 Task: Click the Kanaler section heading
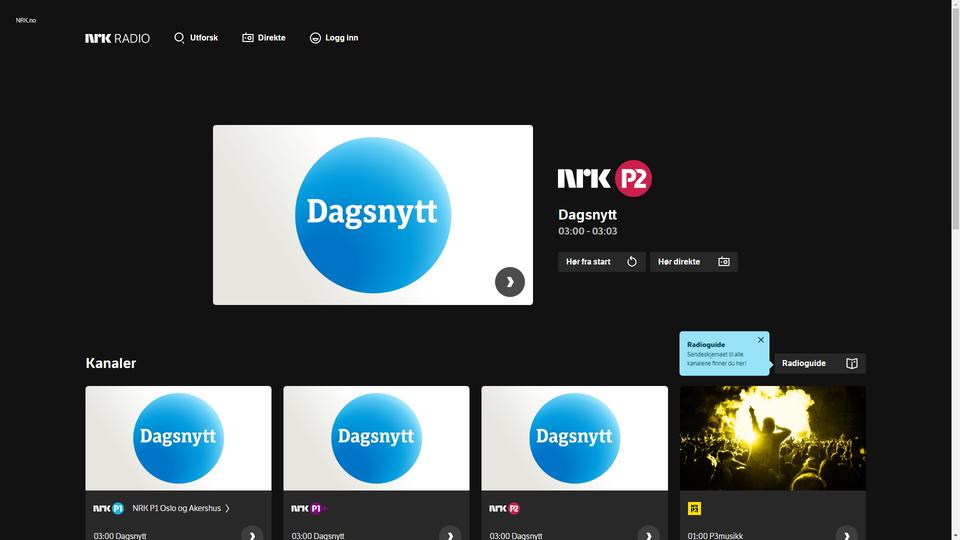[x=111, y=363]
